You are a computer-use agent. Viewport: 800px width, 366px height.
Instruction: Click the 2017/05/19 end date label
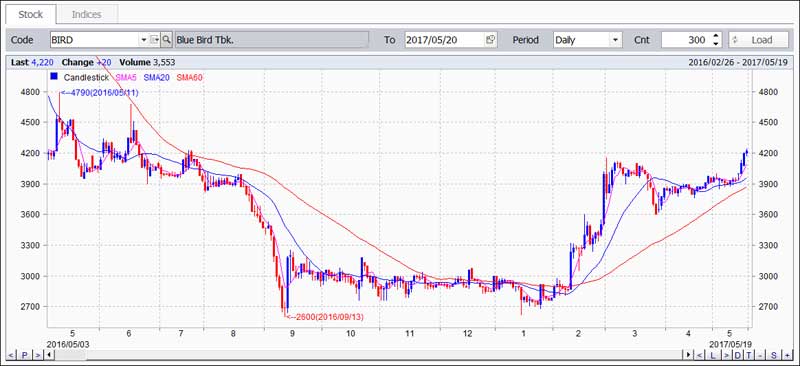pyautogui.click(x=731, y=344)
